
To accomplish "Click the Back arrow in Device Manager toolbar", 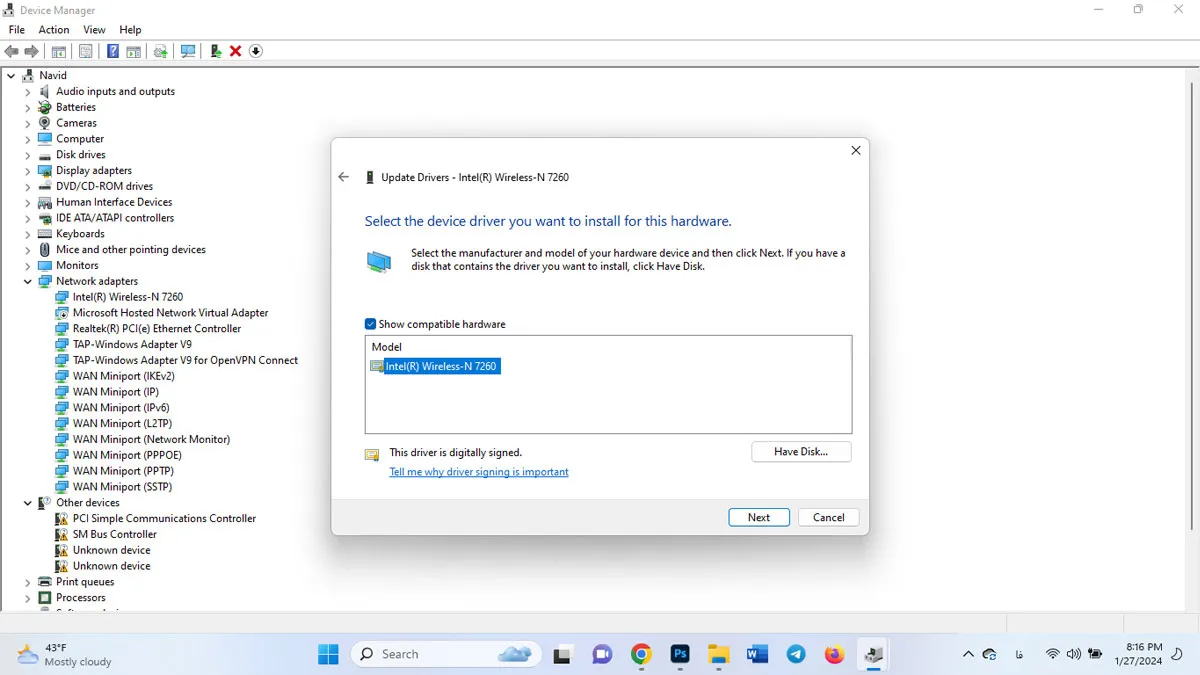I will 12,51.
